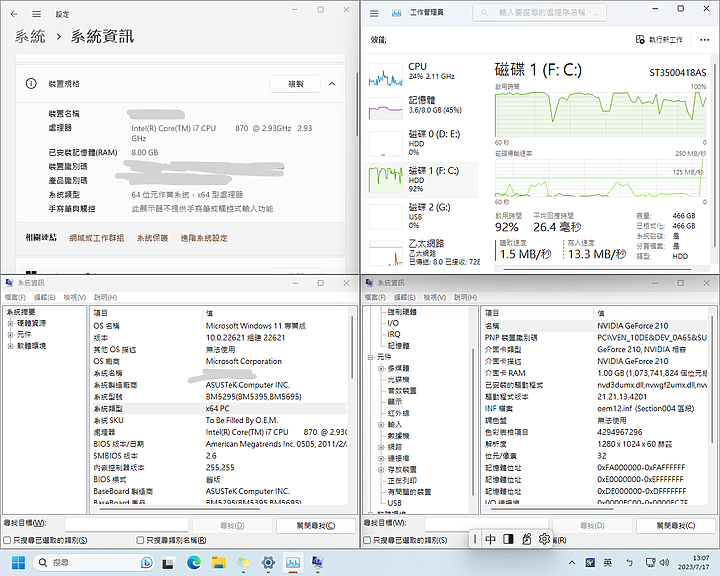Open 檔案(F) menu in the left System Information window
Screen dimensions: 720x576
(x=15, y=297)
